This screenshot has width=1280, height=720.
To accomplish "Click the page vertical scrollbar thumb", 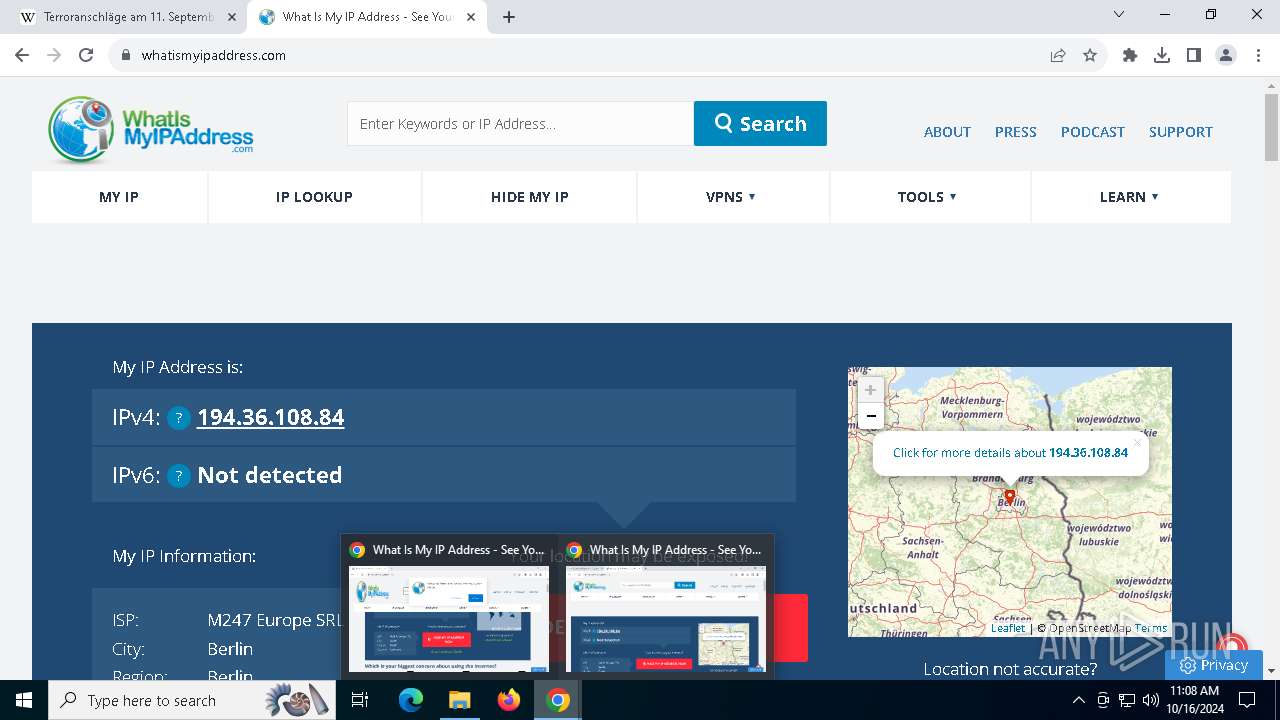I will click(x=1271, y=127).
